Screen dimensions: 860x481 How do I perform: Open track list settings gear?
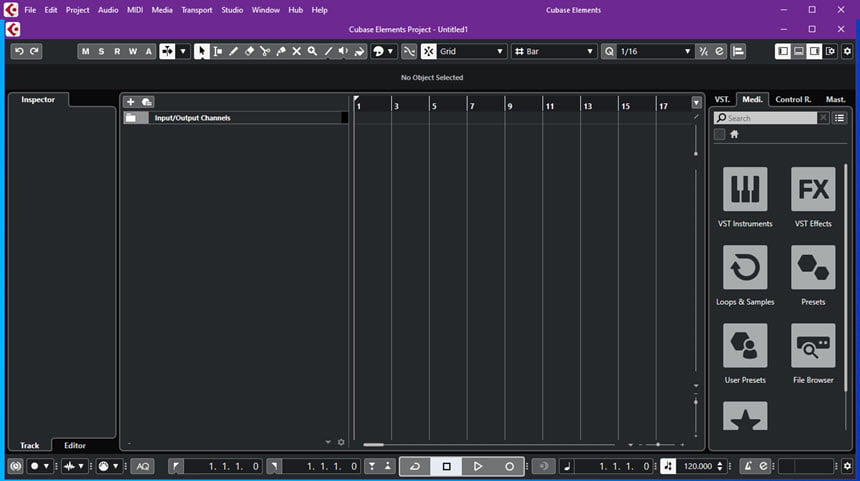[x=341, y=442]
